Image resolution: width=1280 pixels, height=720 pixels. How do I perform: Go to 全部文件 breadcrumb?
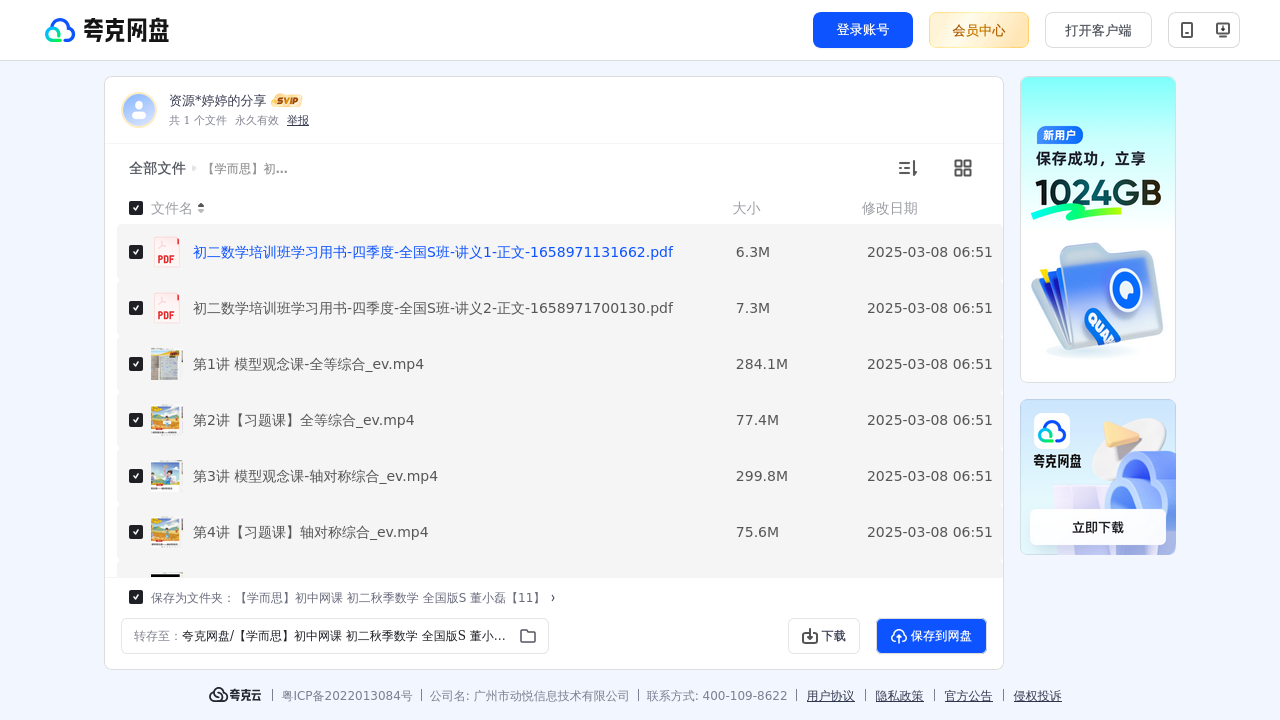coord(157,168)
